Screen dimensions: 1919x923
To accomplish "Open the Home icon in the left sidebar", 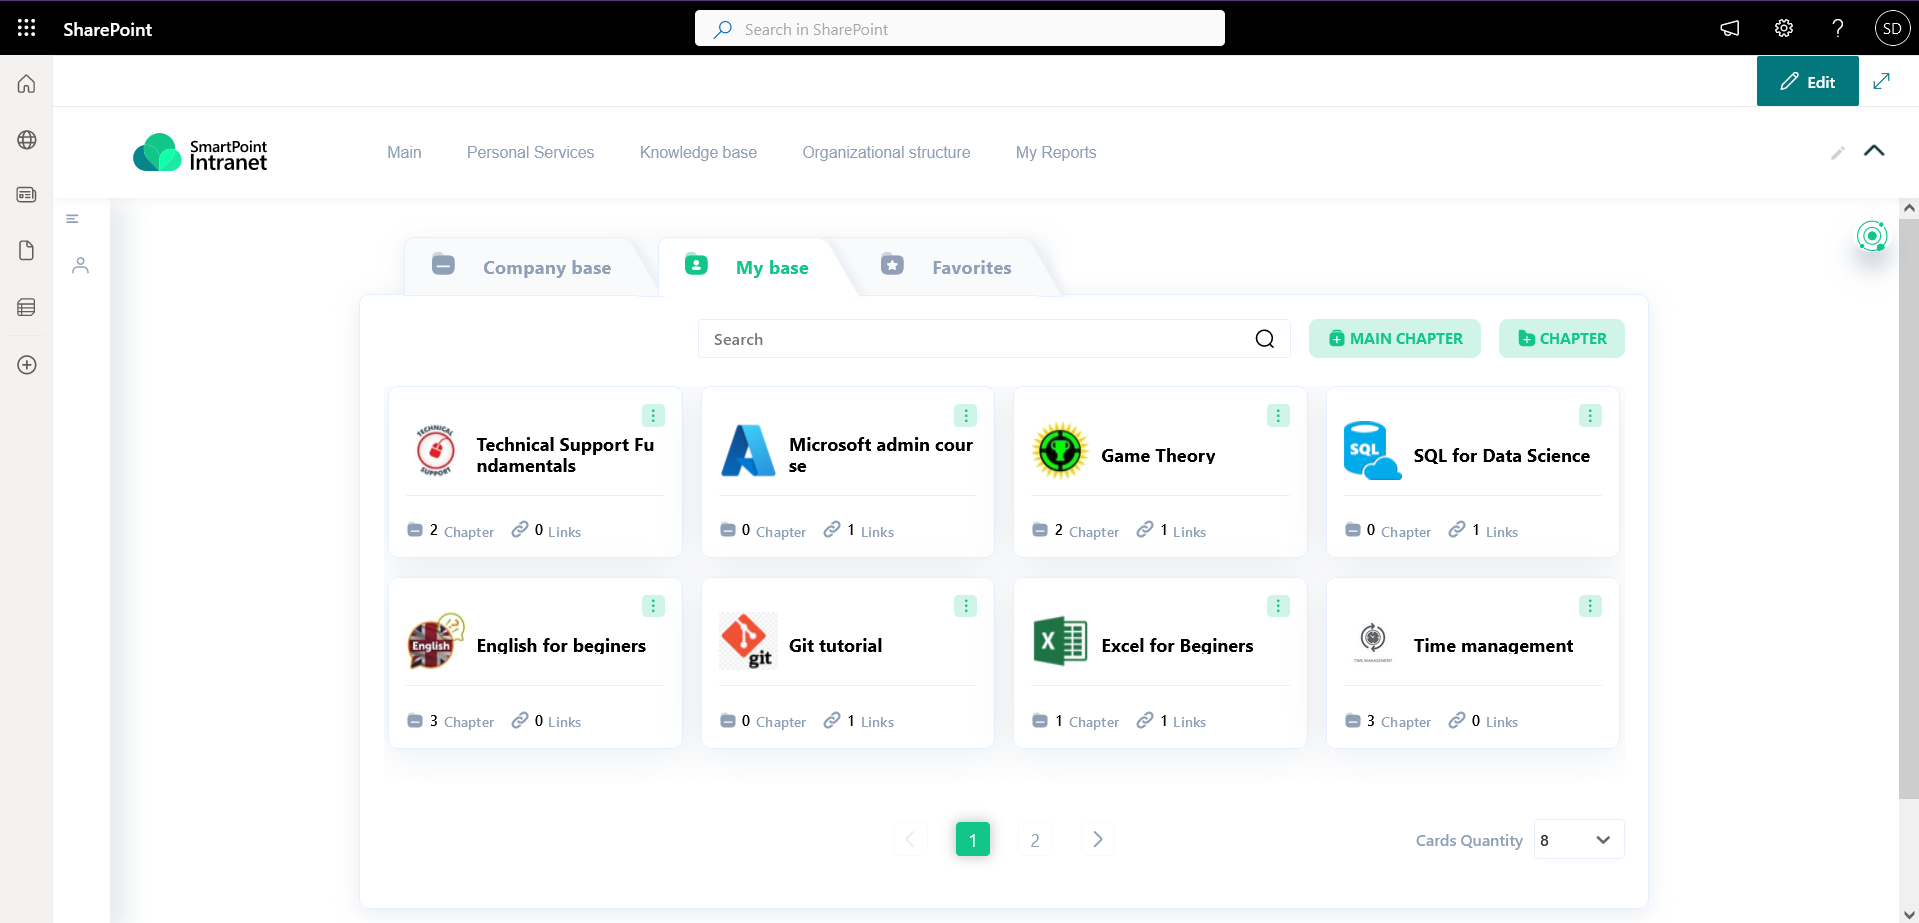I will point(25,83).
